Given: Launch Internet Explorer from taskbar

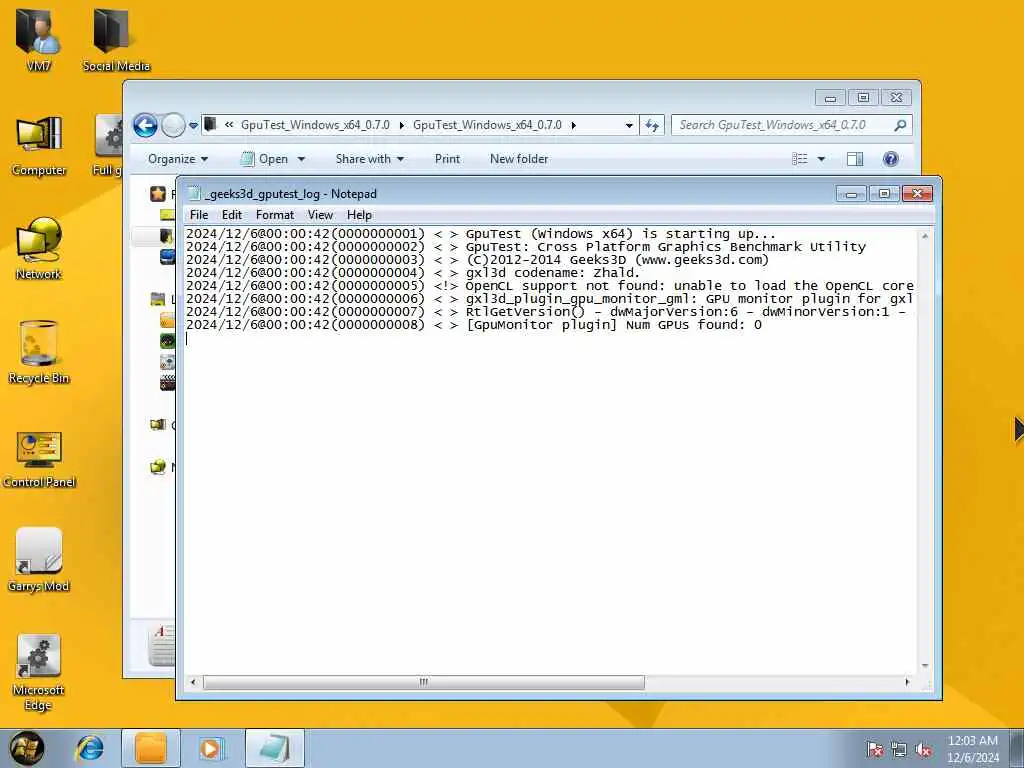Looking at the screenshot, I should coord(89,748).
